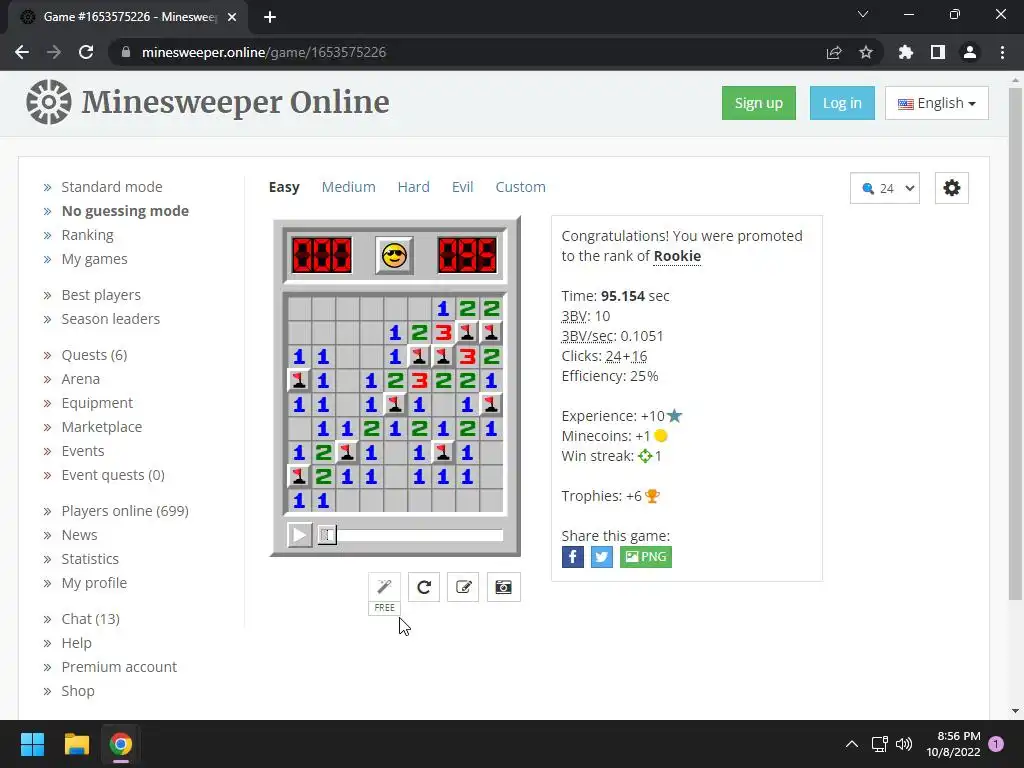Open the zoom 24 dropdown

coord(885,188)
